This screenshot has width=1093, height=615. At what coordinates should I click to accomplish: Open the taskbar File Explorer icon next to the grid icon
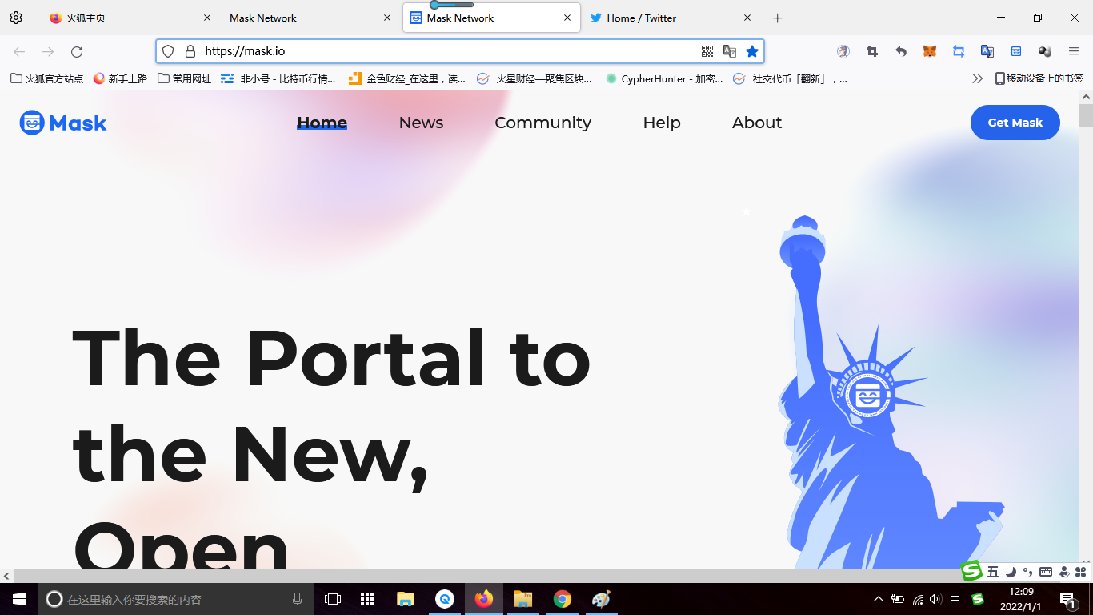click(x=405, y=599)
